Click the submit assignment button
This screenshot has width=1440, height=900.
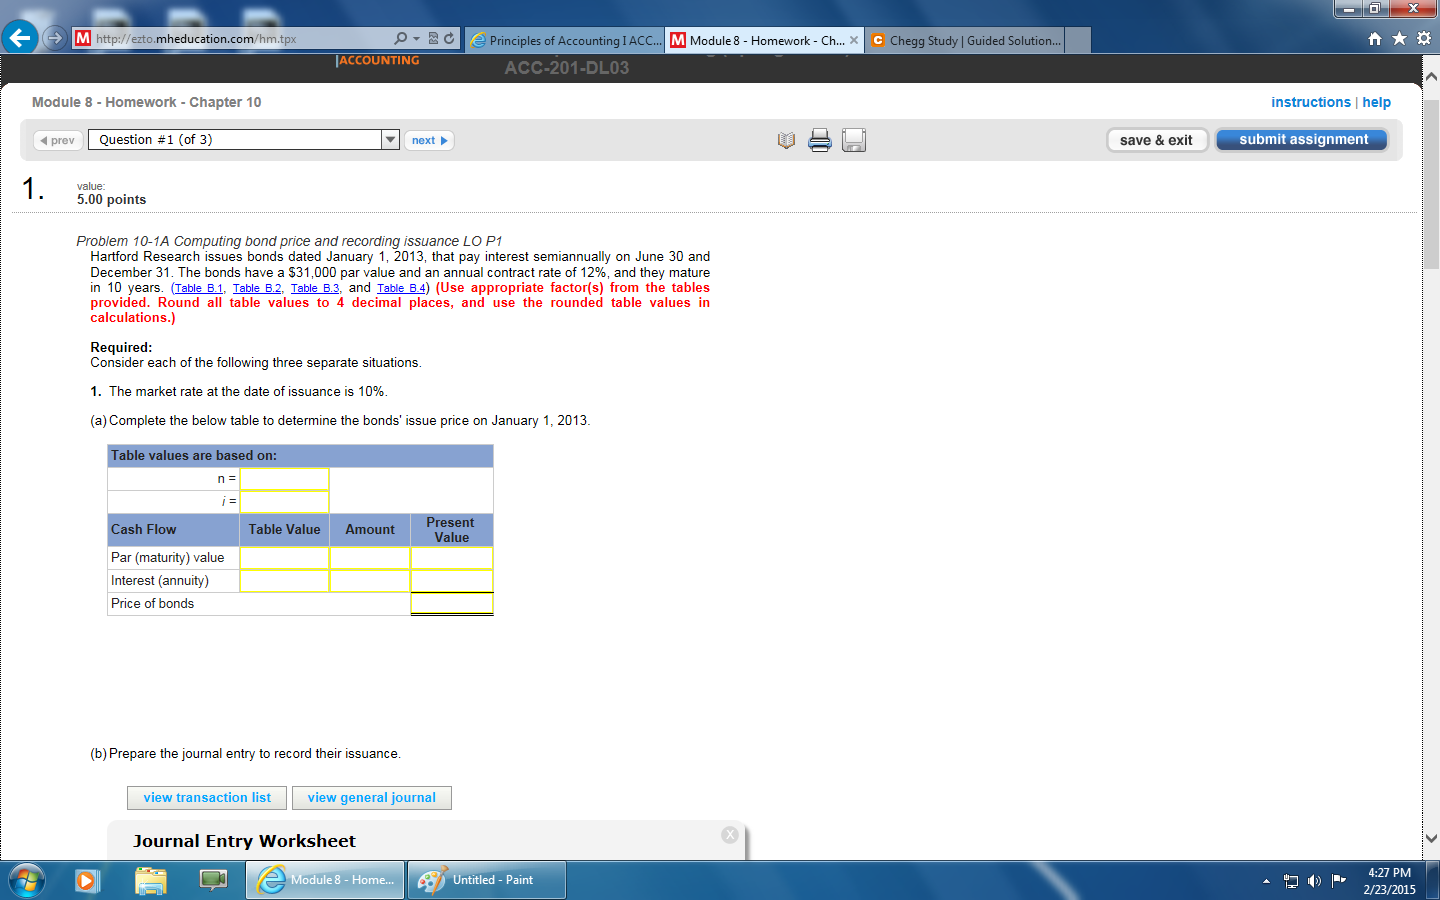click(x=1302, y=140)
